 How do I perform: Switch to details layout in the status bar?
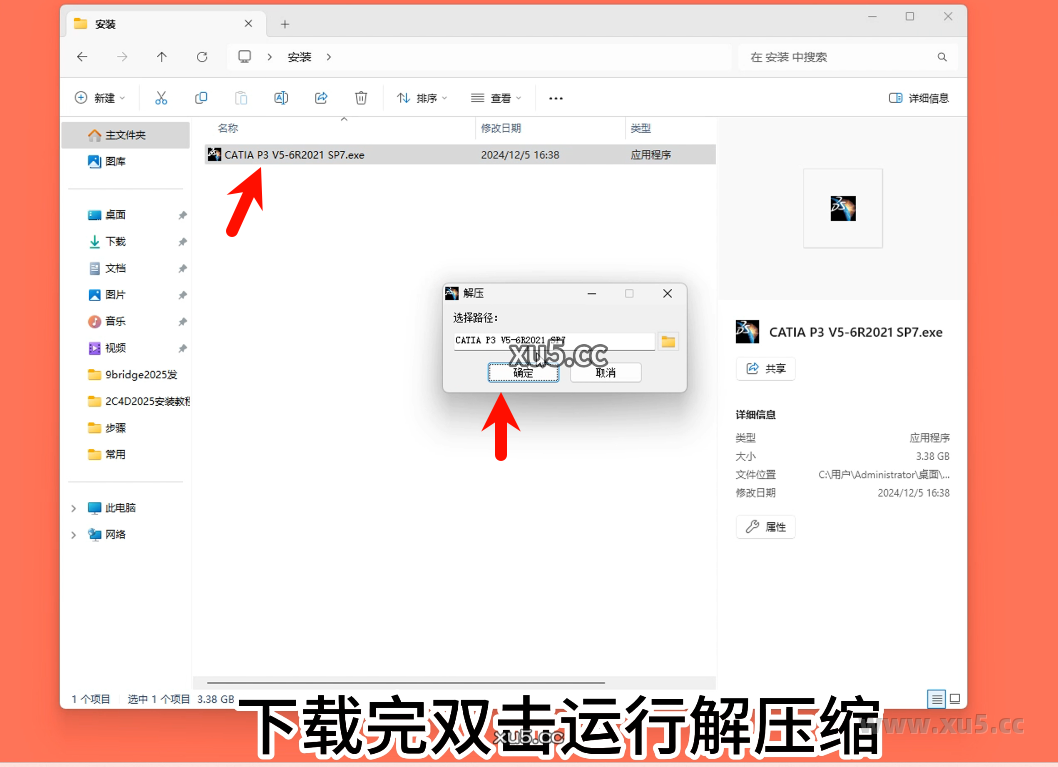(936, 699)
